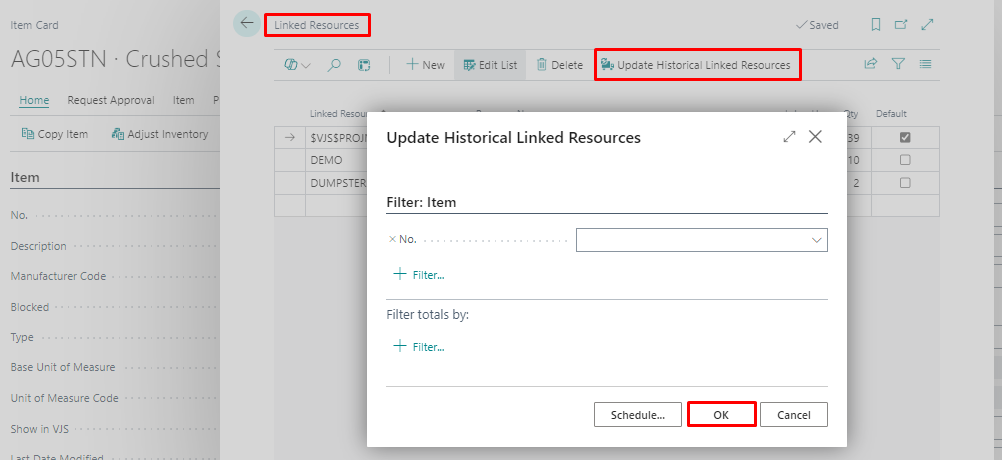This screenshot has height=460, width=1002.
Task: Open the No. filter dropdown arrow
Action: (x=816, y=240)
